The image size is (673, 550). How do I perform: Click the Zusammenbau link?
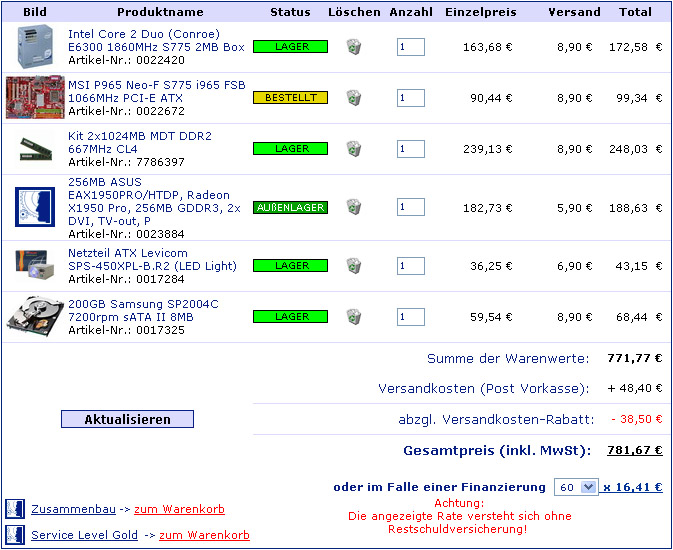[73, 509]
